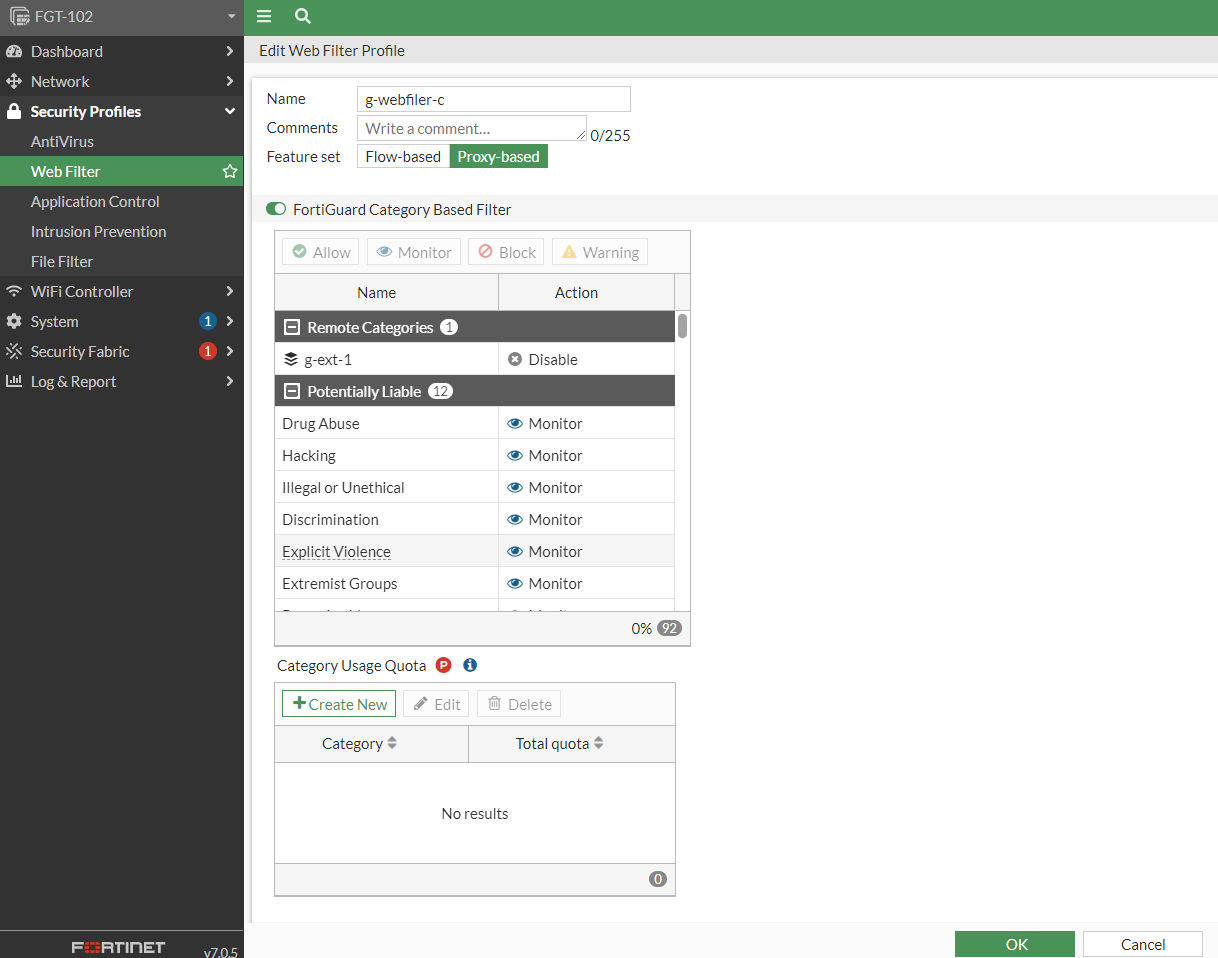Click the red Security Fabric notification badge
Viewport: 1218px width, 958px height.
(208, 351)
